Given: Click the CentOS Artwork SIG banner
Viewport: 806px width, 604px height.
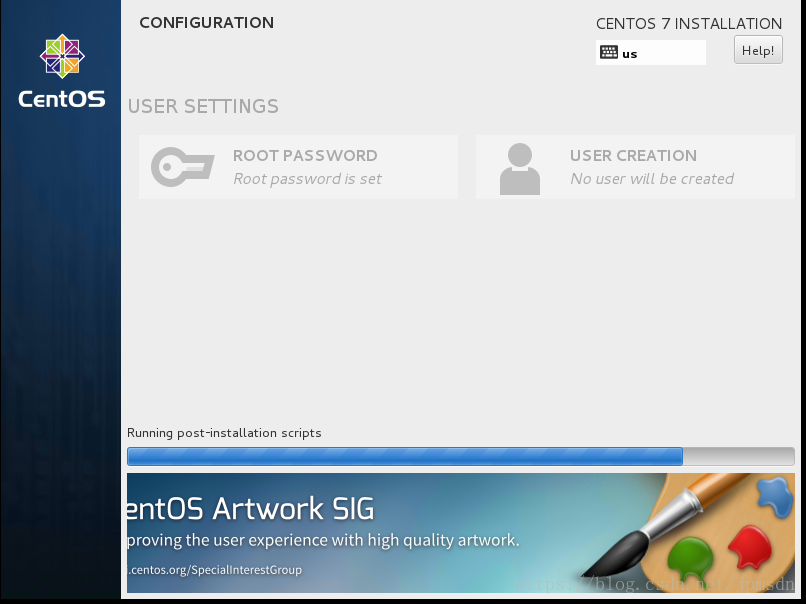Looking at the screenshot, I should 461,533.
